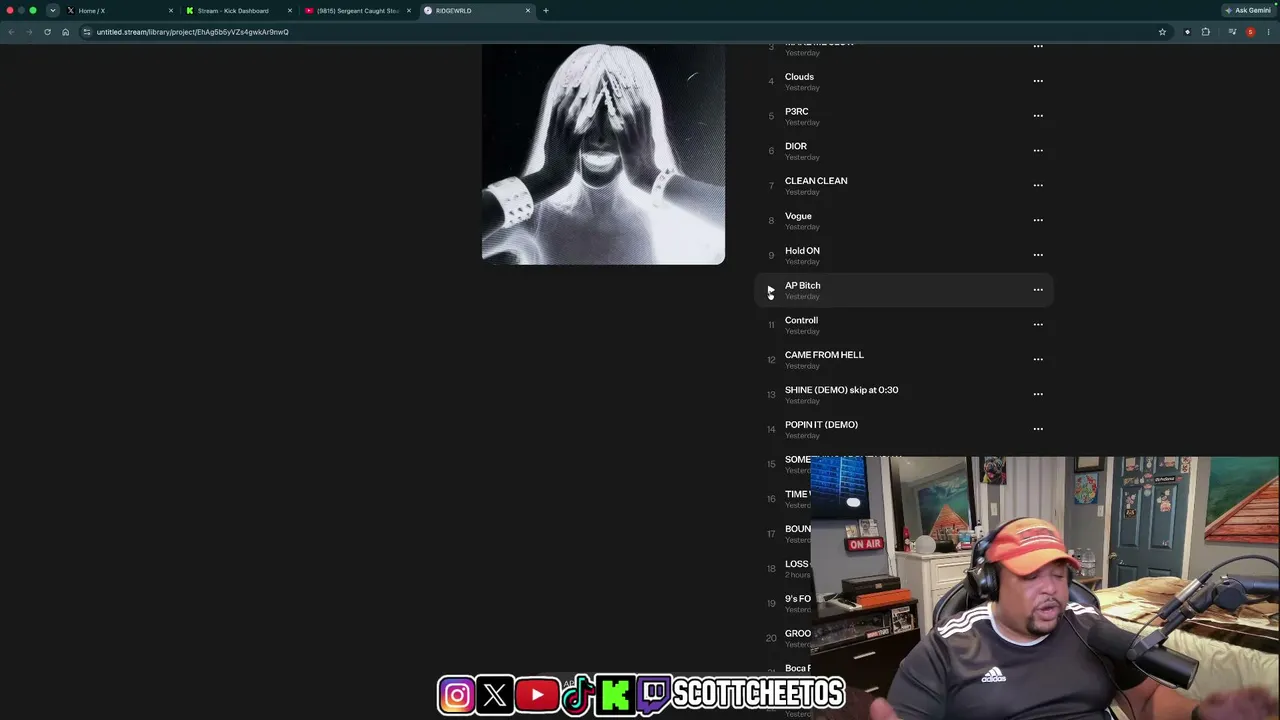
Task: Select SHINE (DEMO) skip at 0:30 track
Action: click(842, 390)
